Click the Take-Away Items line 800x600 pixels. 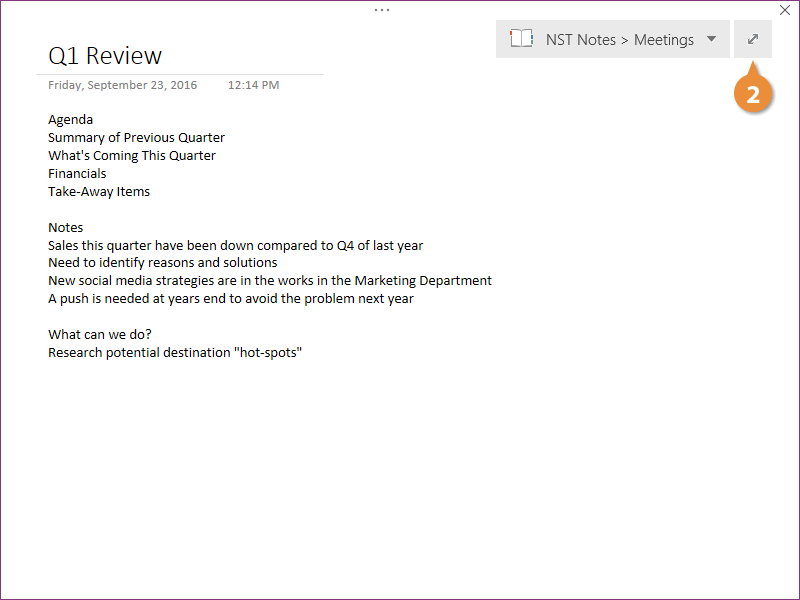pos(99,192)
